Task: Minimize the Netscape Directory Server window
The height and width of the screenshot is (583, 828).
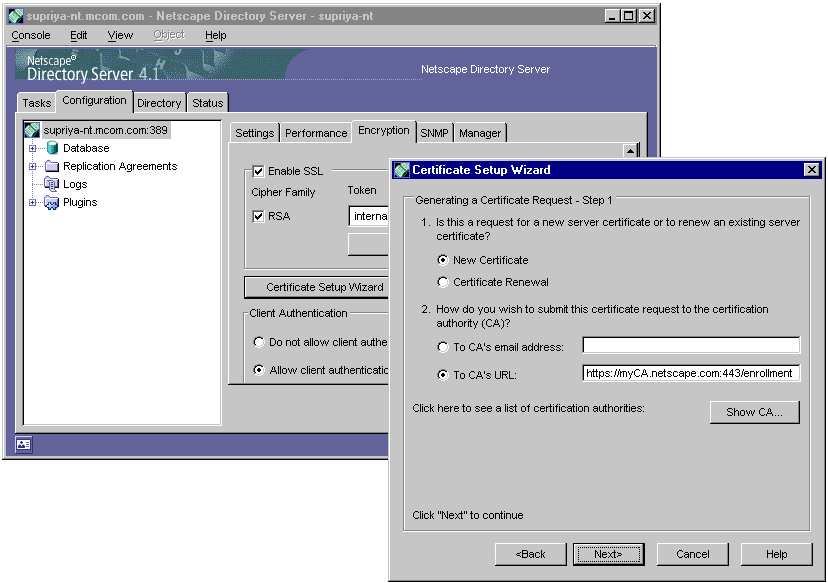Action: click(x=612, y=16)
